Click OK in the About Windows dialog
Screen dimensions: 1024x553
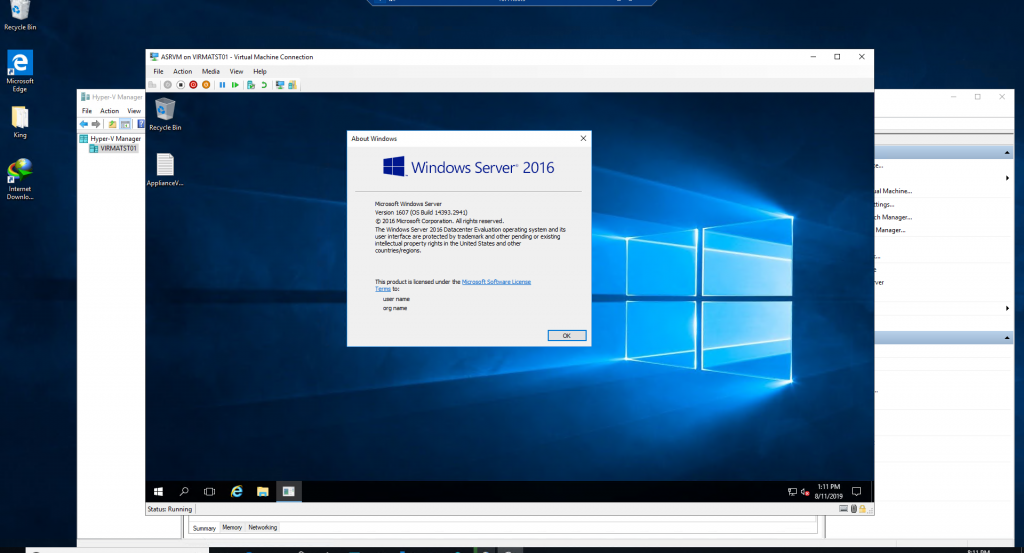tap(566, 336)
